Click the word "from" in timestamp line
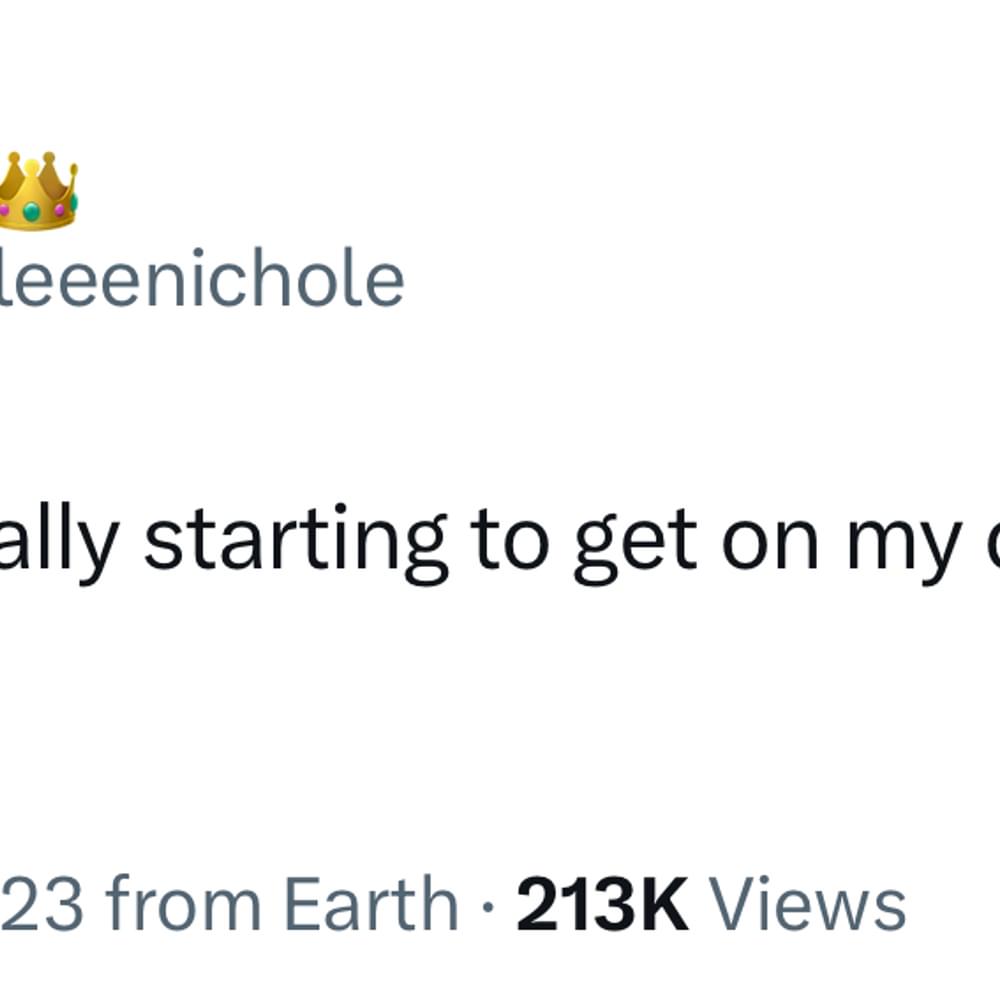Image resolution: width=1000 pixels, height=1000 pixels. point(184,904)
